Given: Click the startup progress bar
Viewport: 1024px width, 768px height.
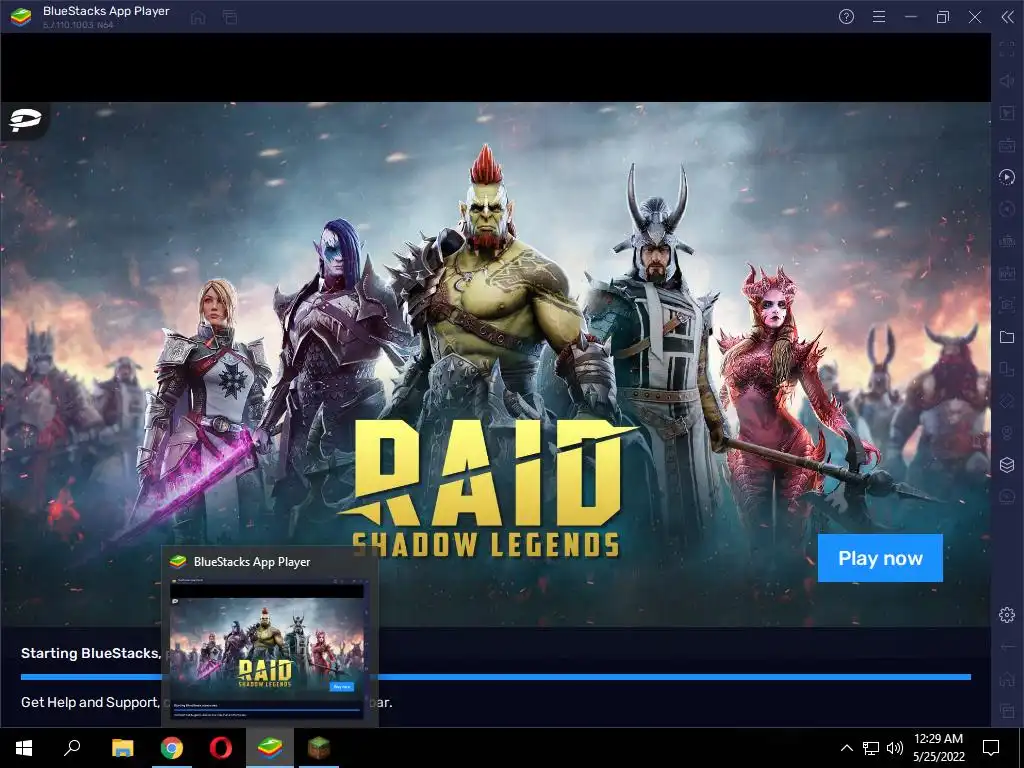Looking at the screenshot, I should point(496,677).
